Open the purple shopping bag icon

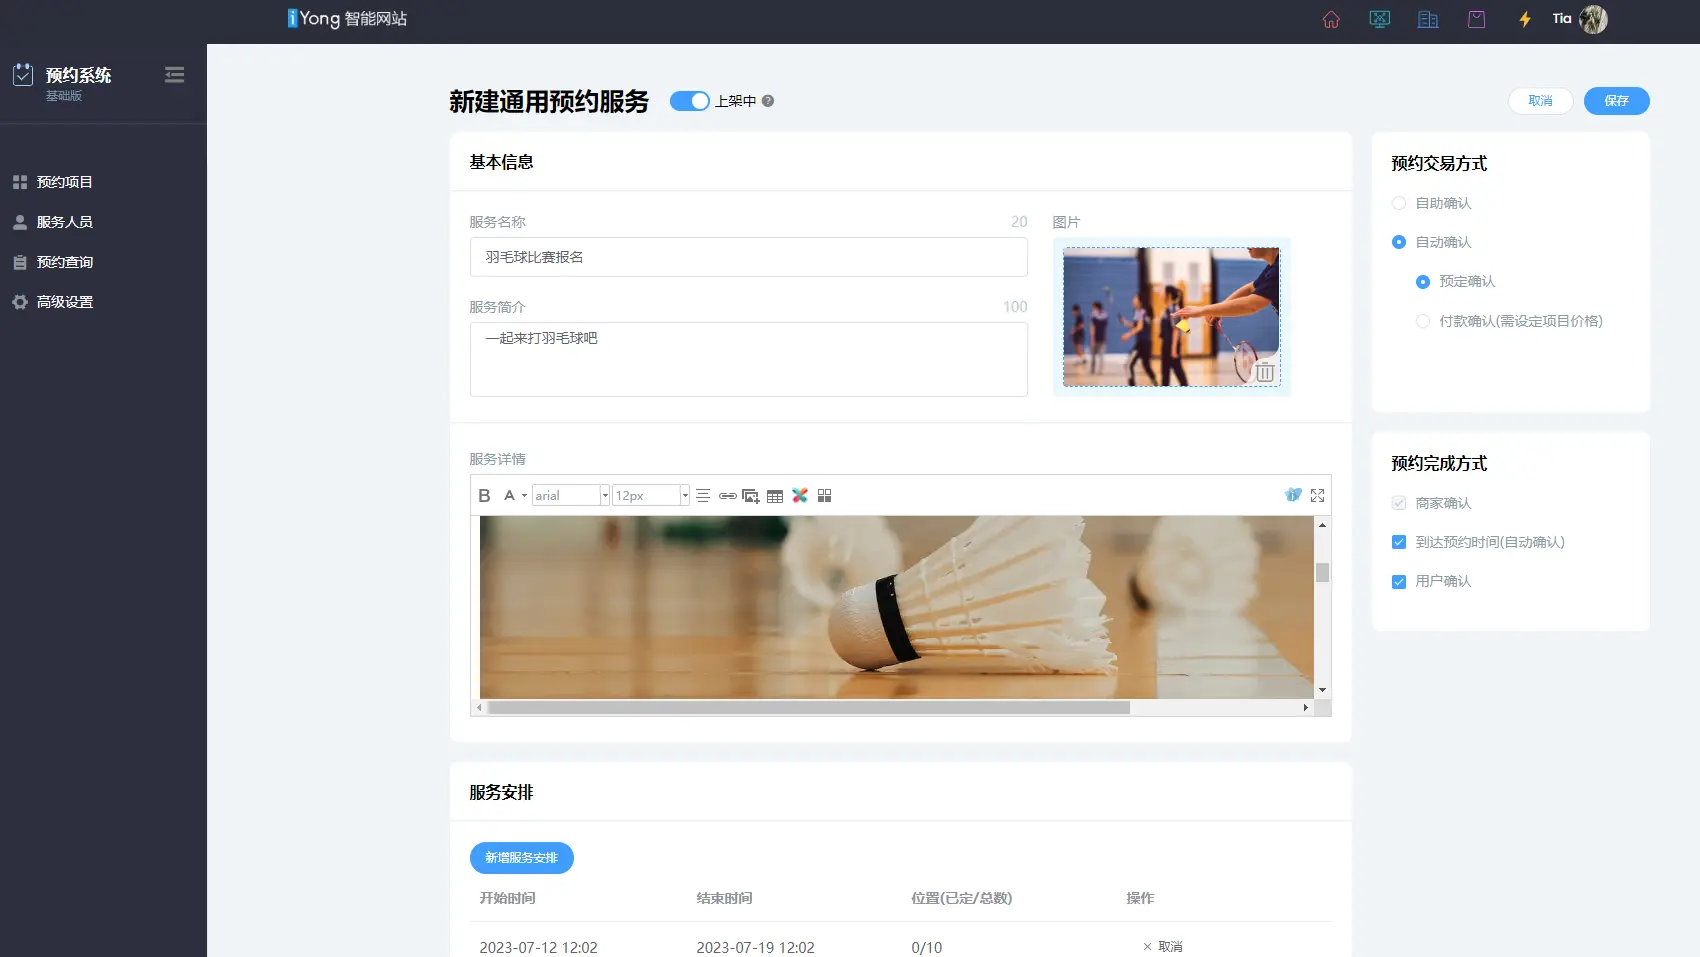tap(1476, 19)
